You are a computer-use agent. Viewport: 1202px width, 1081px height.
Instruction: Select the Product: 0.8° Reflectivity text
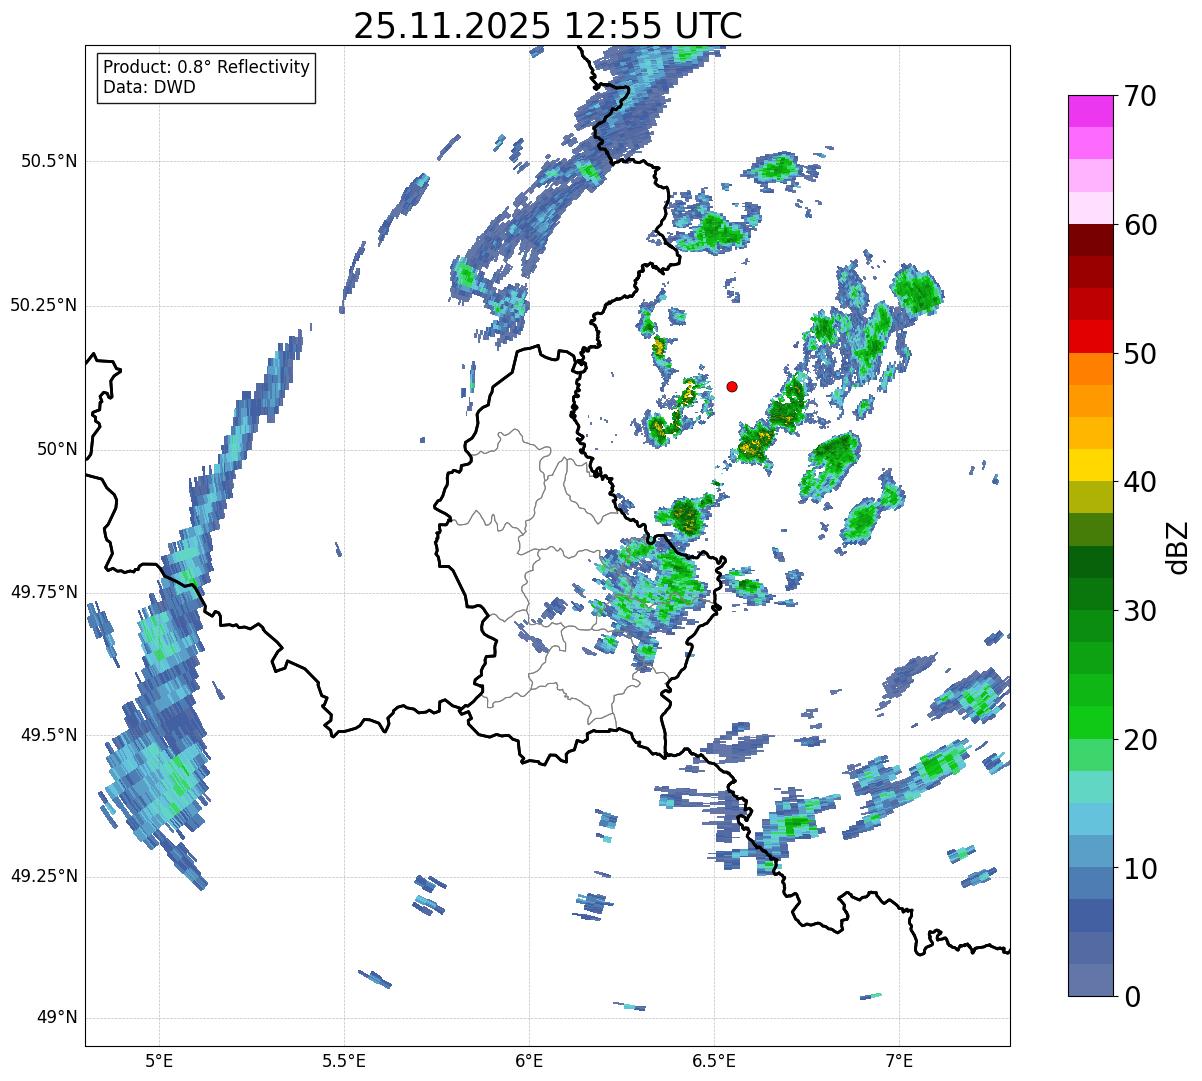click(206, 67)
